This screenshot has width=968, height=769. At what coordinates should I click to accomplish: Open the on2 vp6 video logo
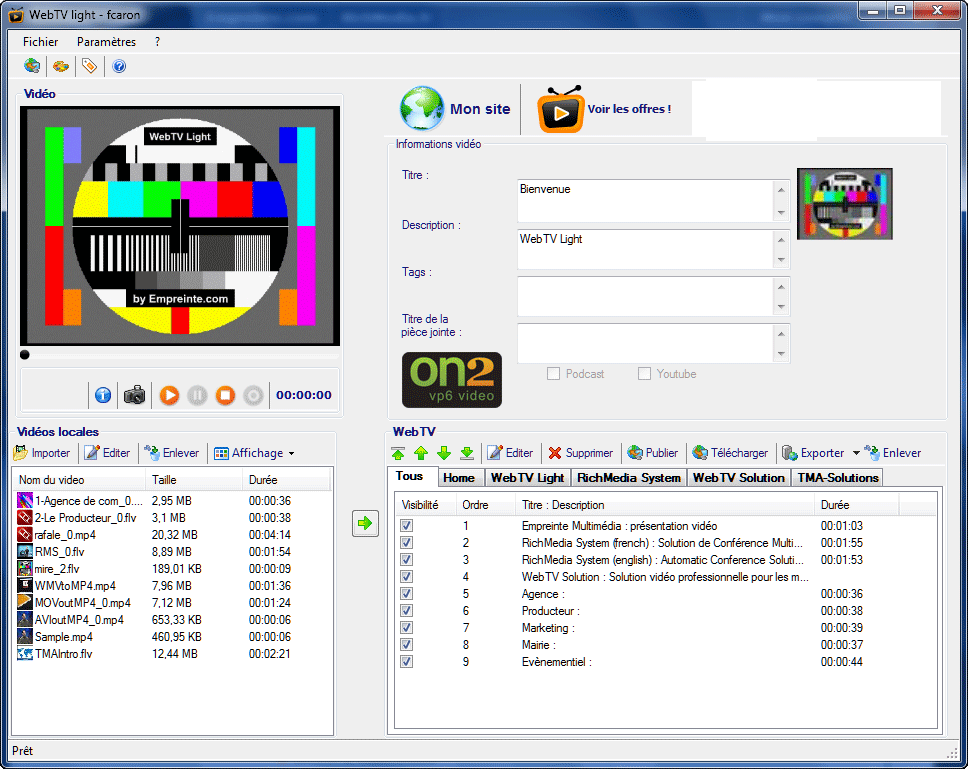pyautogui.click(x=452, y=380)
